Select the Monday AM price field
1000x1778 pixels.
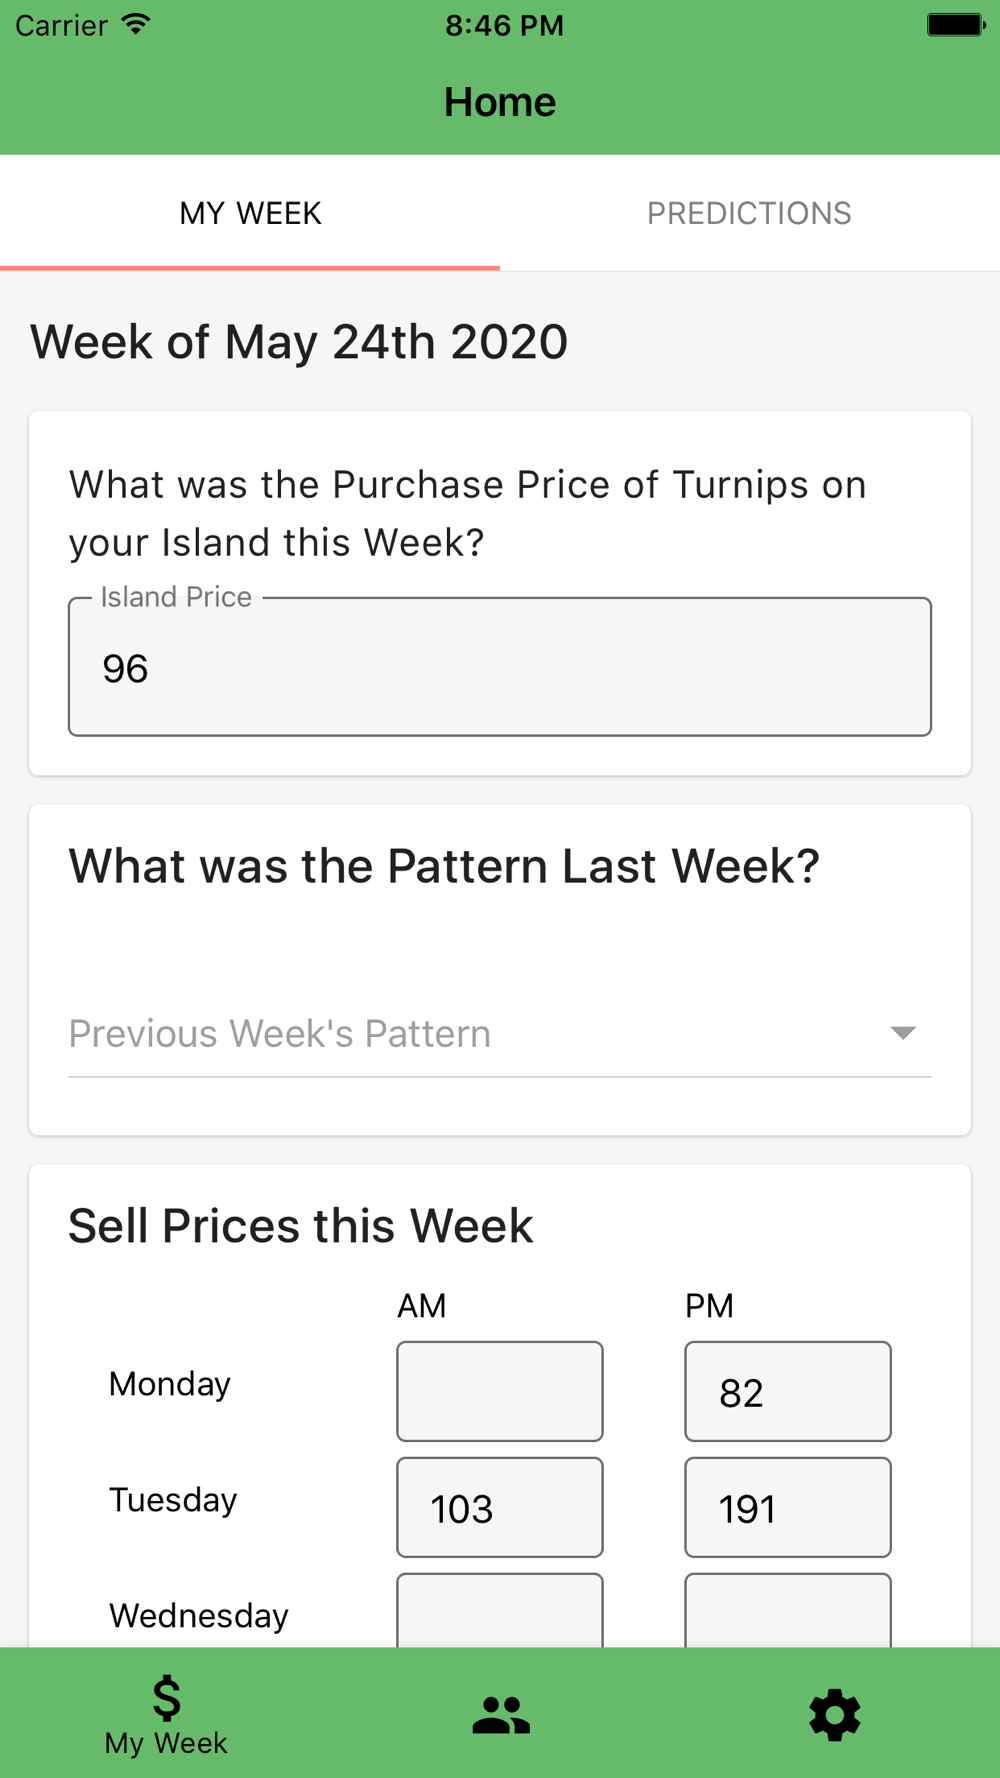(500, 1391)
